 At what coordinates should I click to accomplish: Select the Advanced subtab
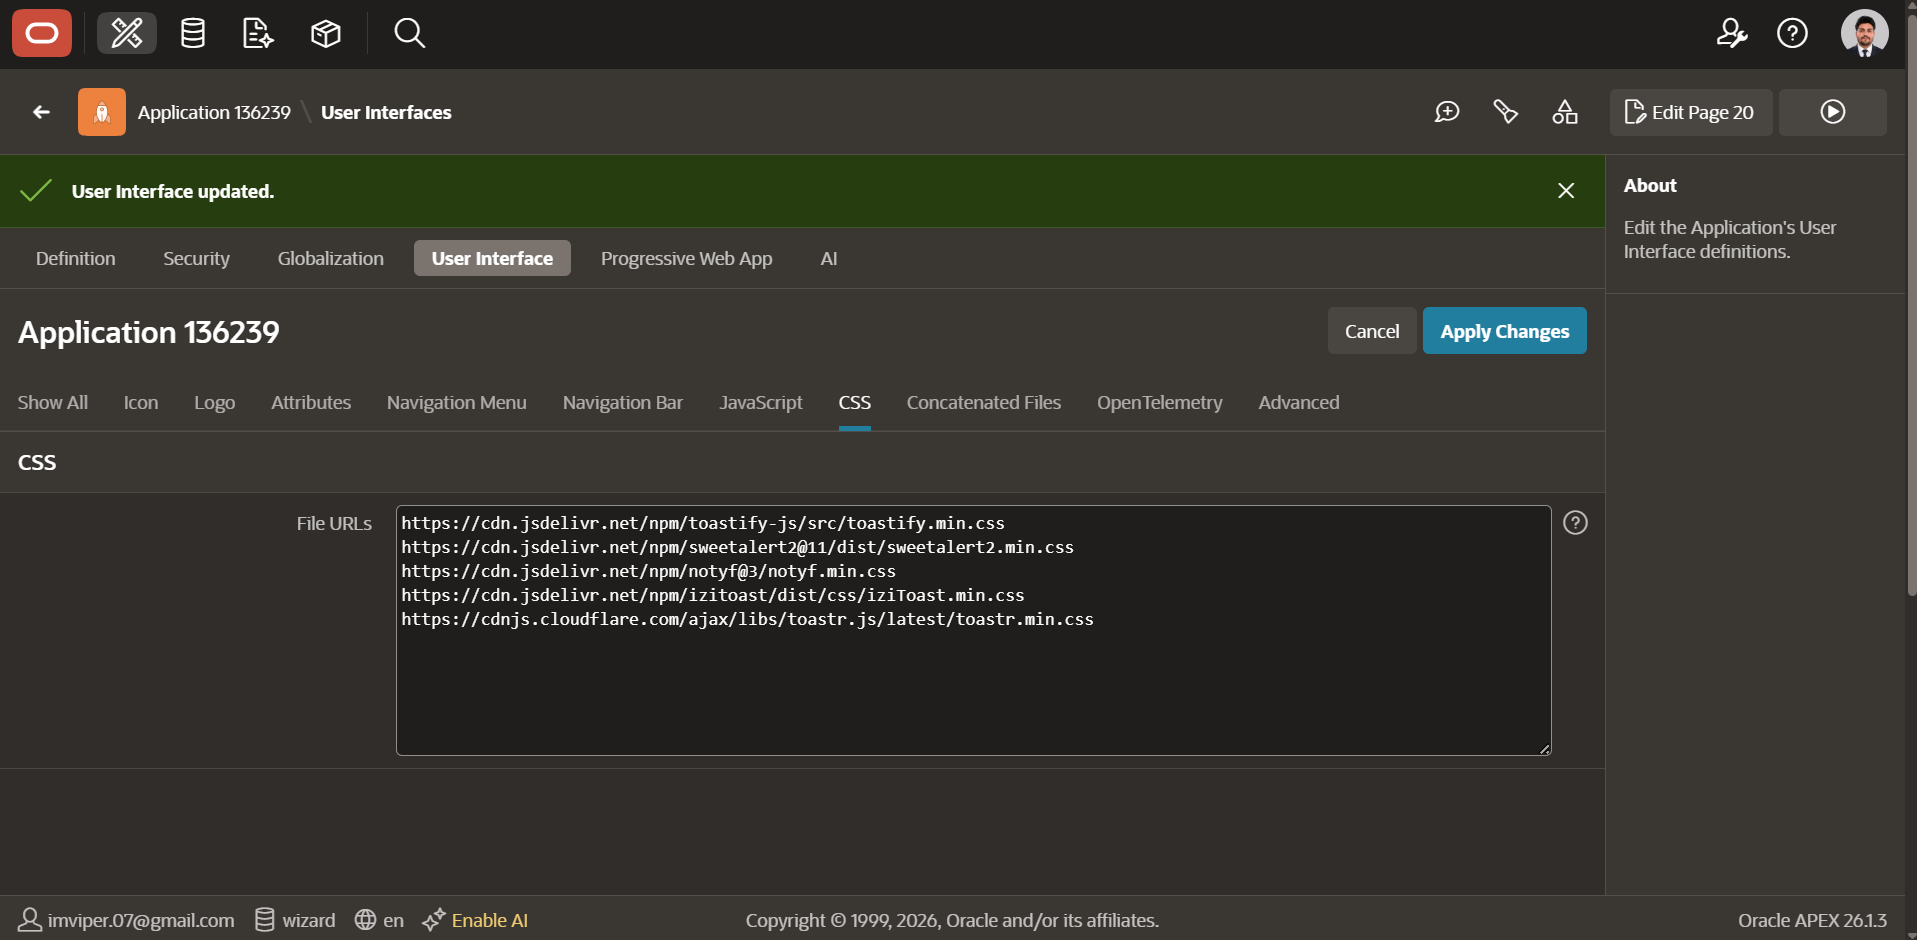pyautogui.click(x=1299, y=402)
